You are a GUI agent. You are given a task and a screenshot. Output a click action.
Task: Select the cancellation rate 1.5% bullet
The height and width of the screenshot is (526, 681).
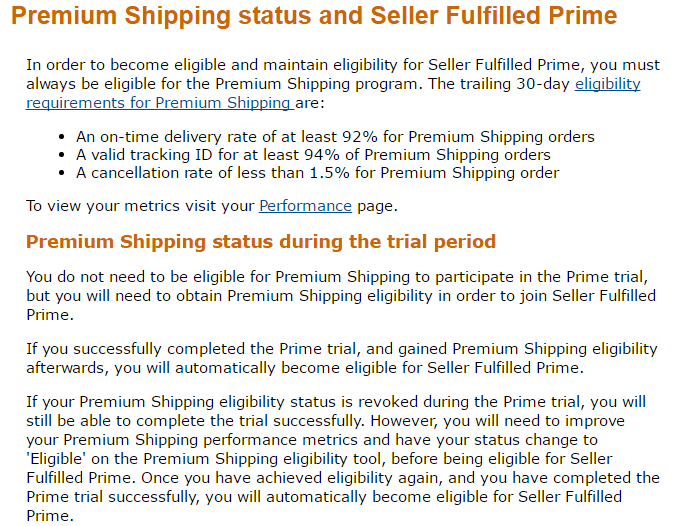318,173
